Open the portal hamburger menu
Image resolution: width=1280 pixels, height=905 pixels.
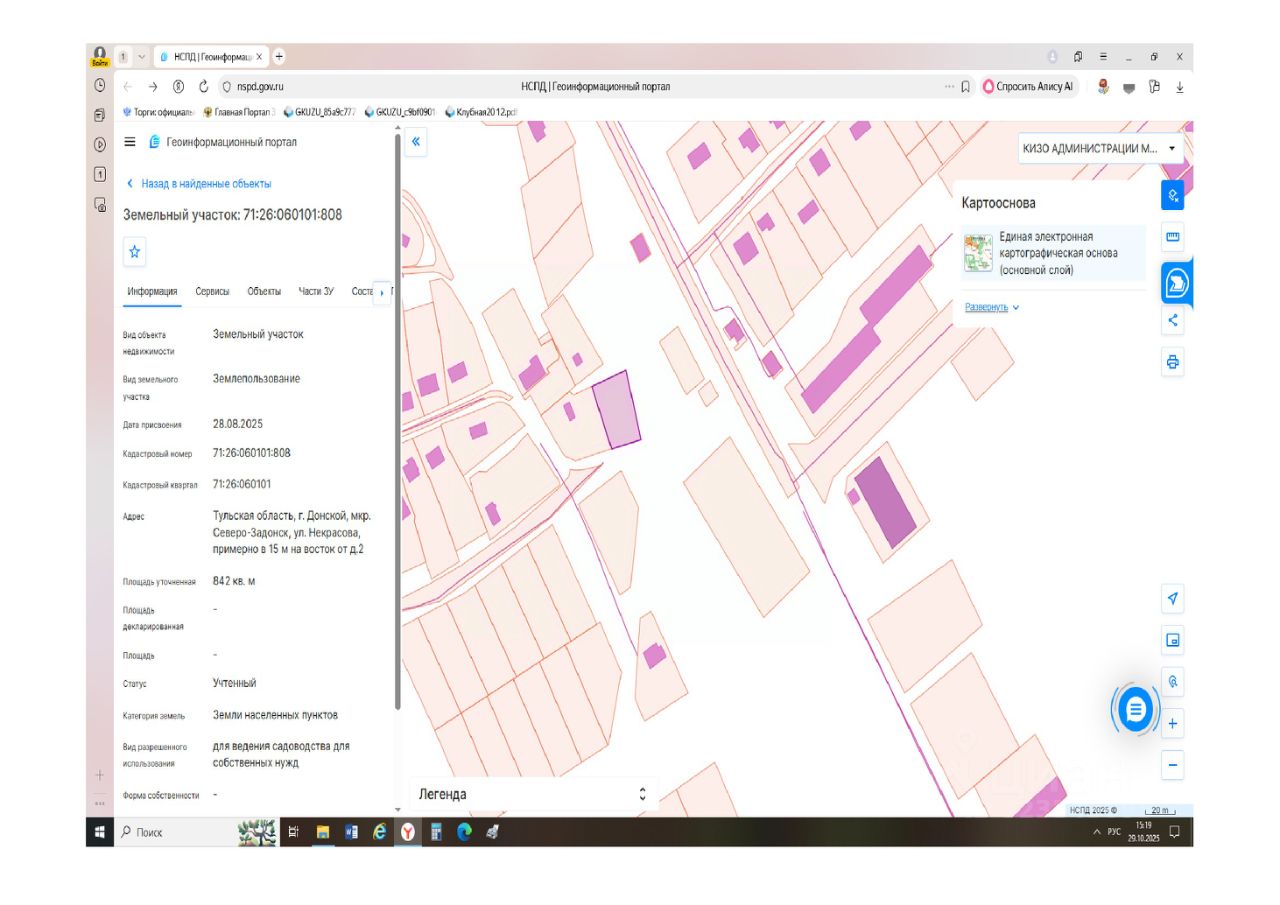click(129, 142)
